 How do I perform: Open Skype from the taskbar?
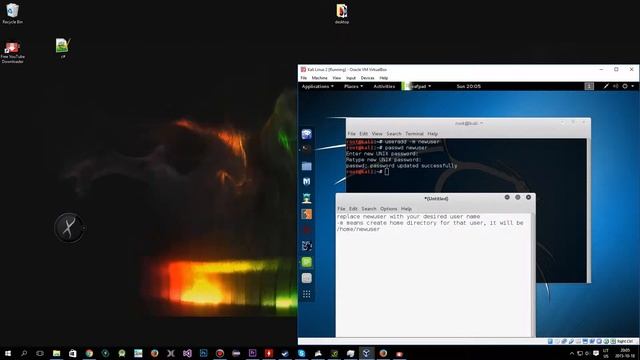coord(301,353)
